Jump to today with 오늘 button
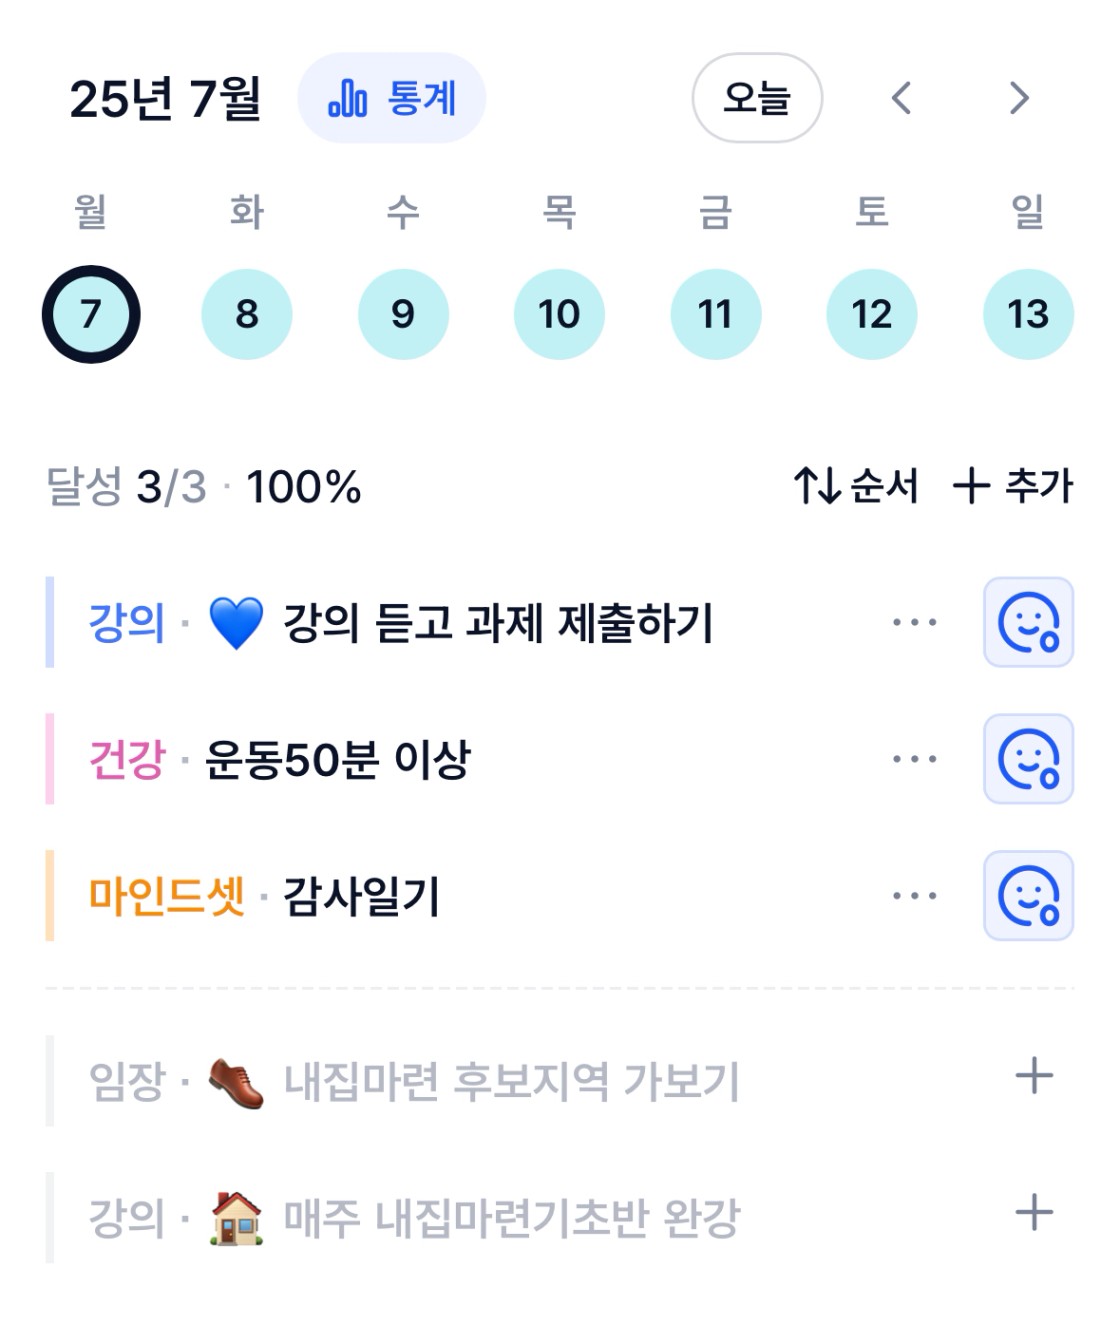 [757, 98]
